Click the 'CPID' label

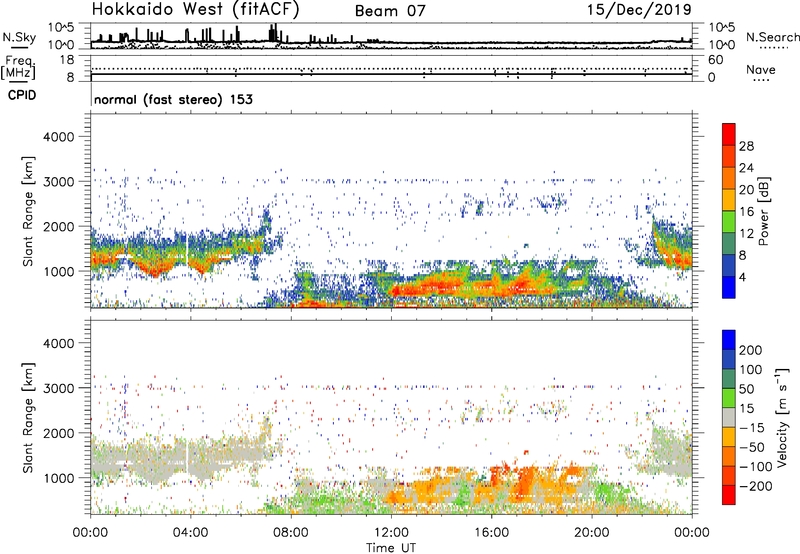pos(22,95)
